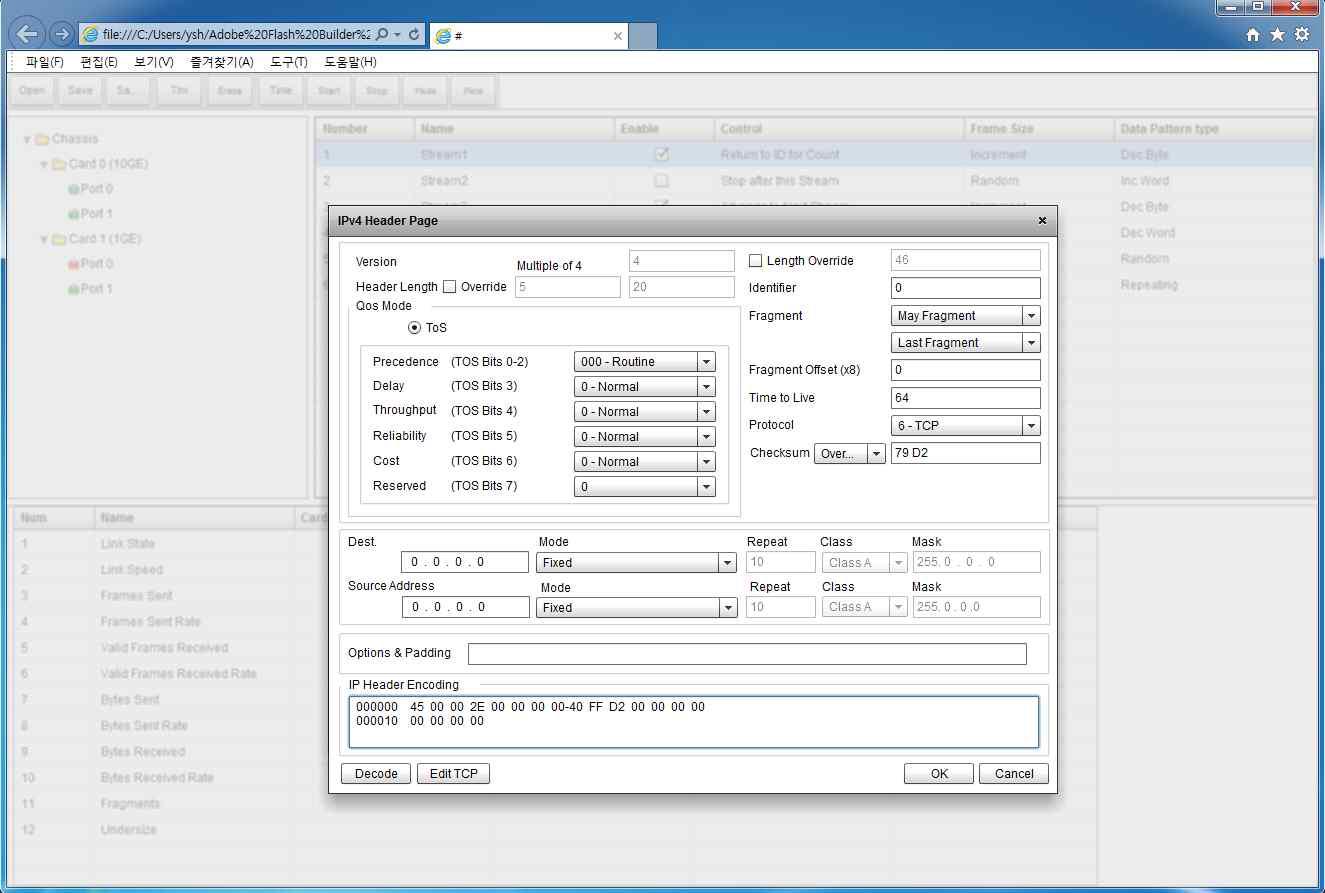Open the Delay (TOS Bits 3) dropdown
This screenshot has width=1325, height=893.
click(x=645, y=387)
